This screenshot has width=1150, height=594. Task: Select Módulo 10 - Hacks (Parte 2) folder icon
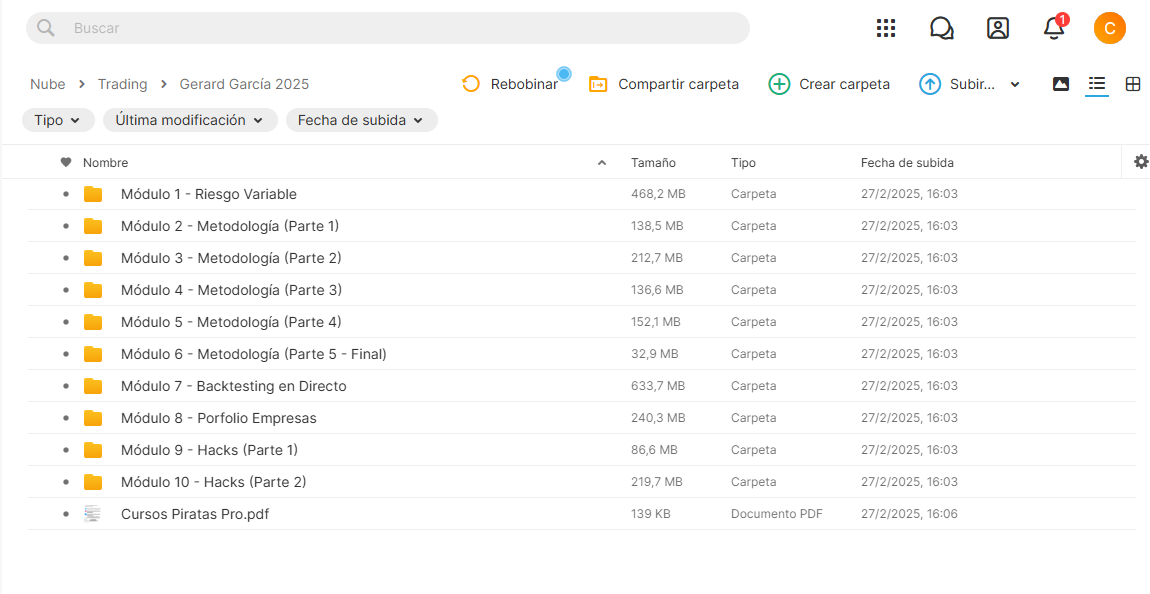(93, 482)
